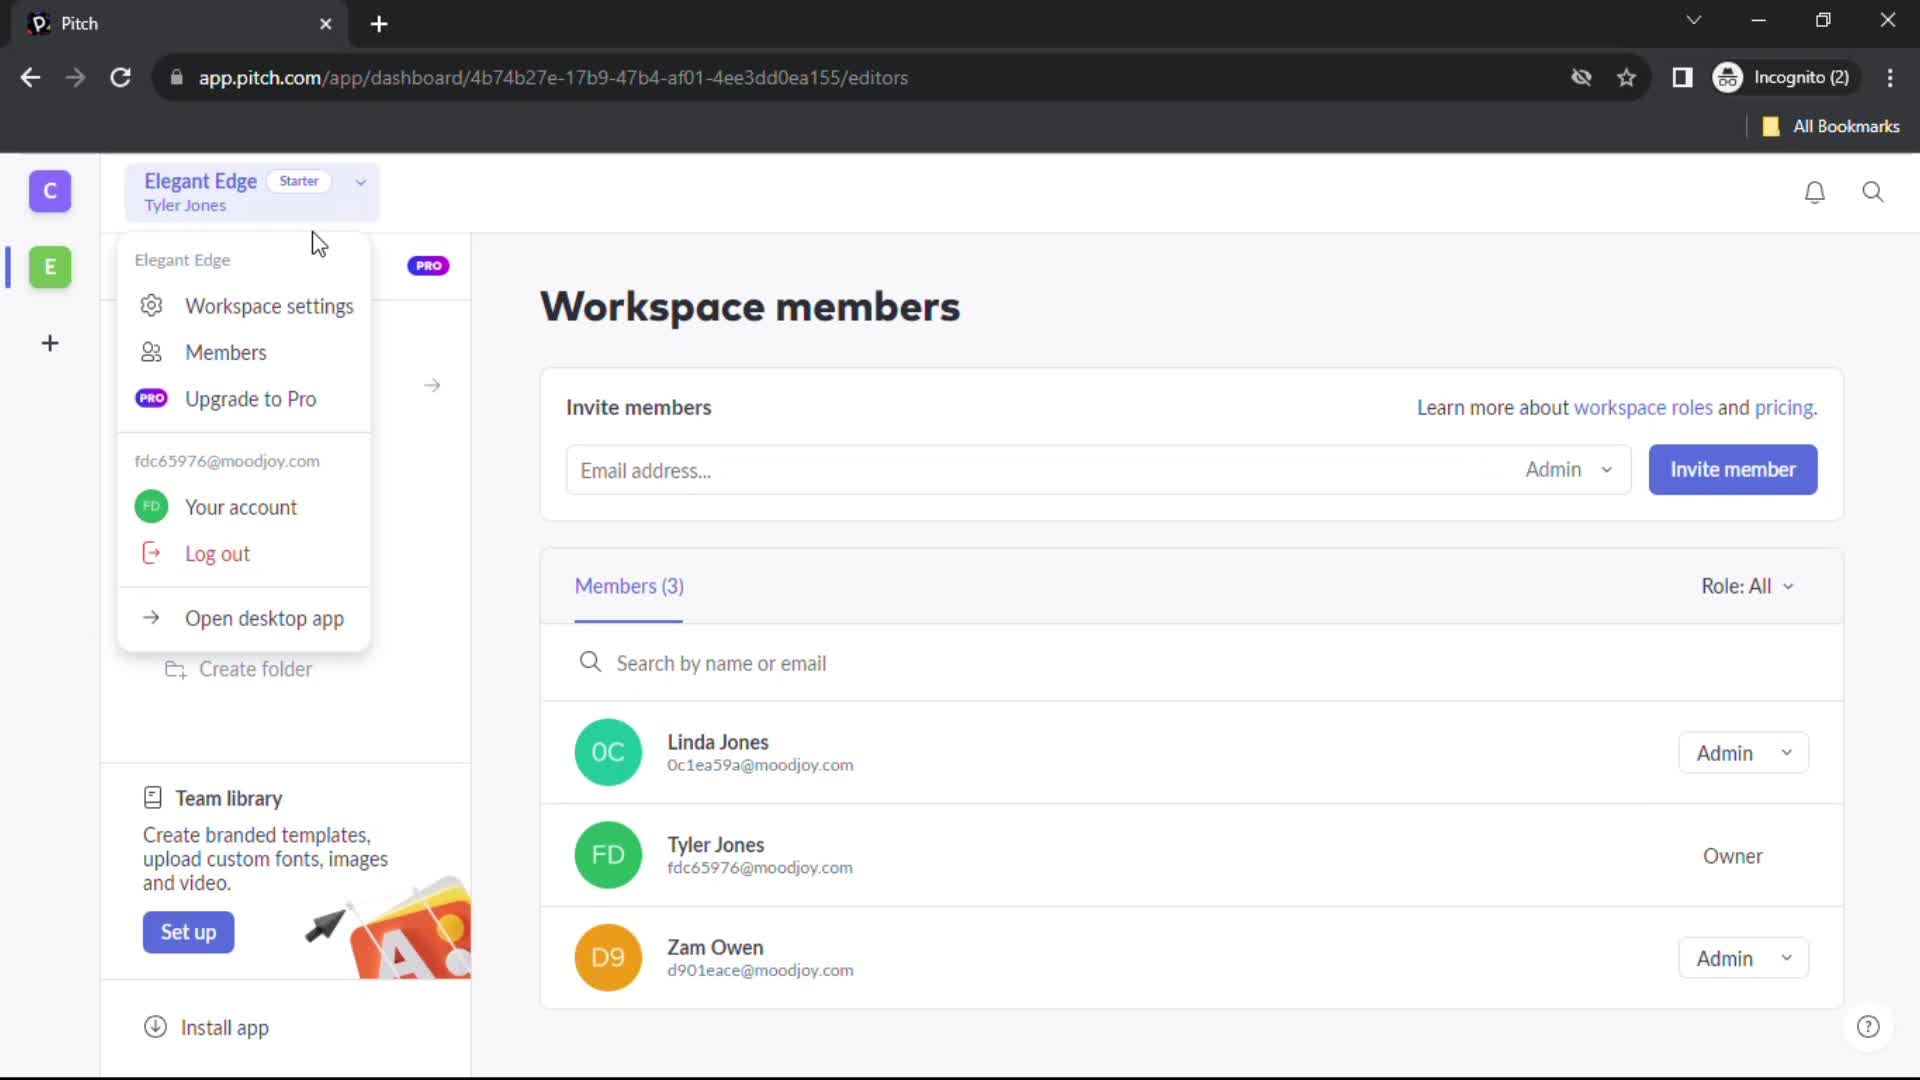Click the notification bell icon
Screen dimensions: 1920x1080
tap(1817, 191)
